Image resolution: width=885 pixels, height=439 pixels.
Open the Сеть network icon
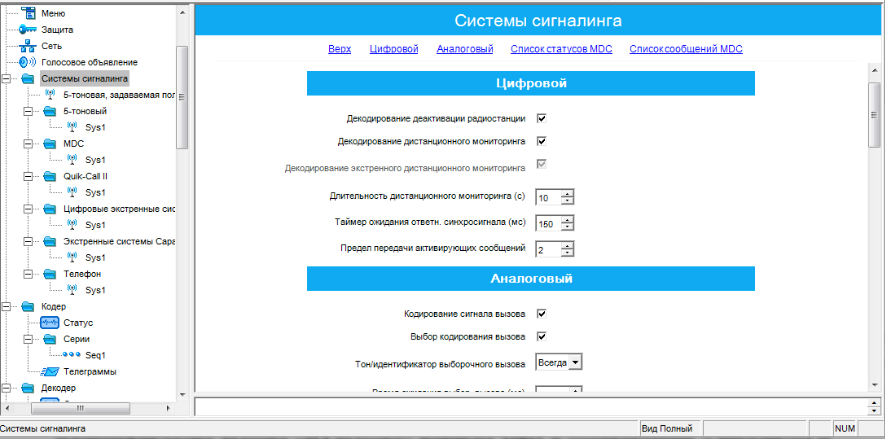point(28,46)
